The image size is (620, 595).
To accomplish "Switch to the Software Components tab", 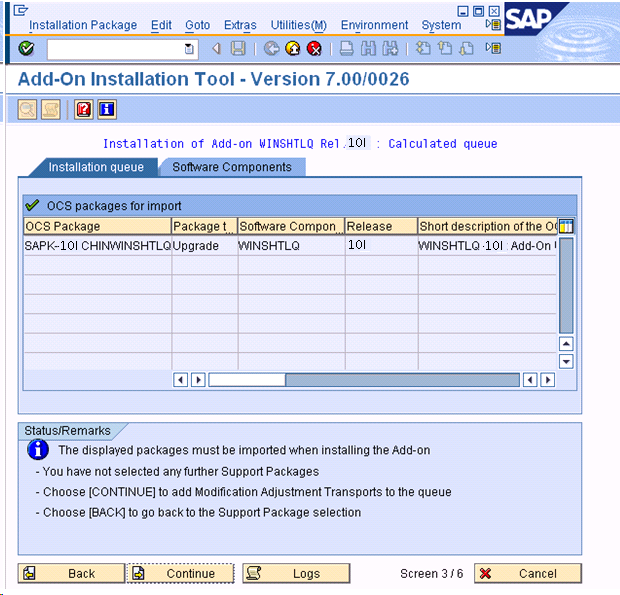I will 232,167.
